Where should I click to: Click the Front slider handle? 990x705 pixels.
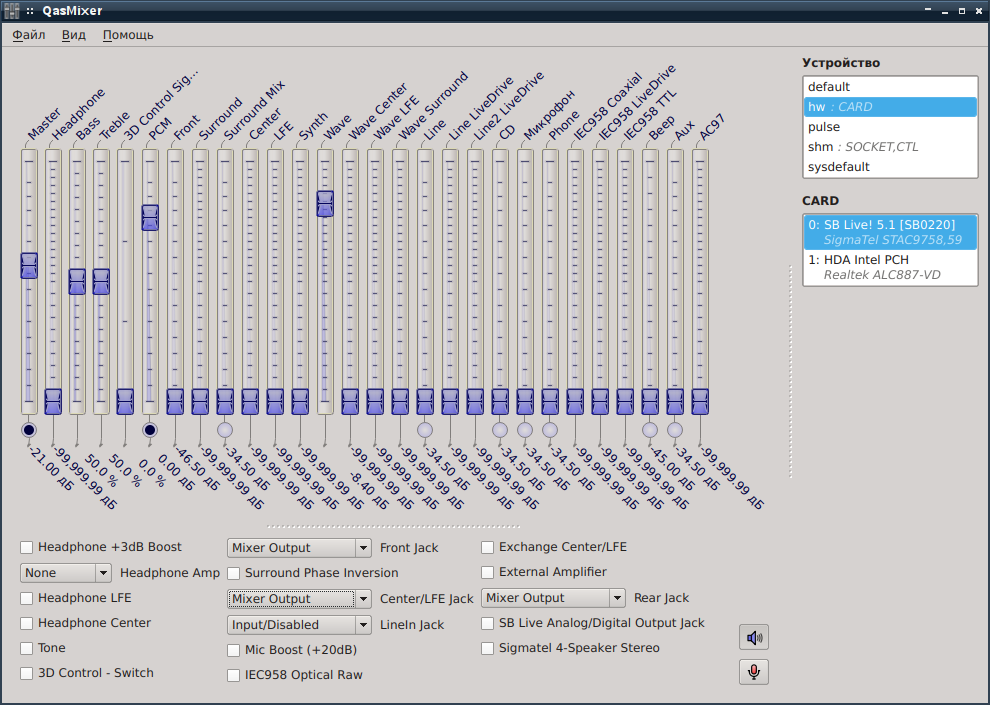(x=175, y=401)
